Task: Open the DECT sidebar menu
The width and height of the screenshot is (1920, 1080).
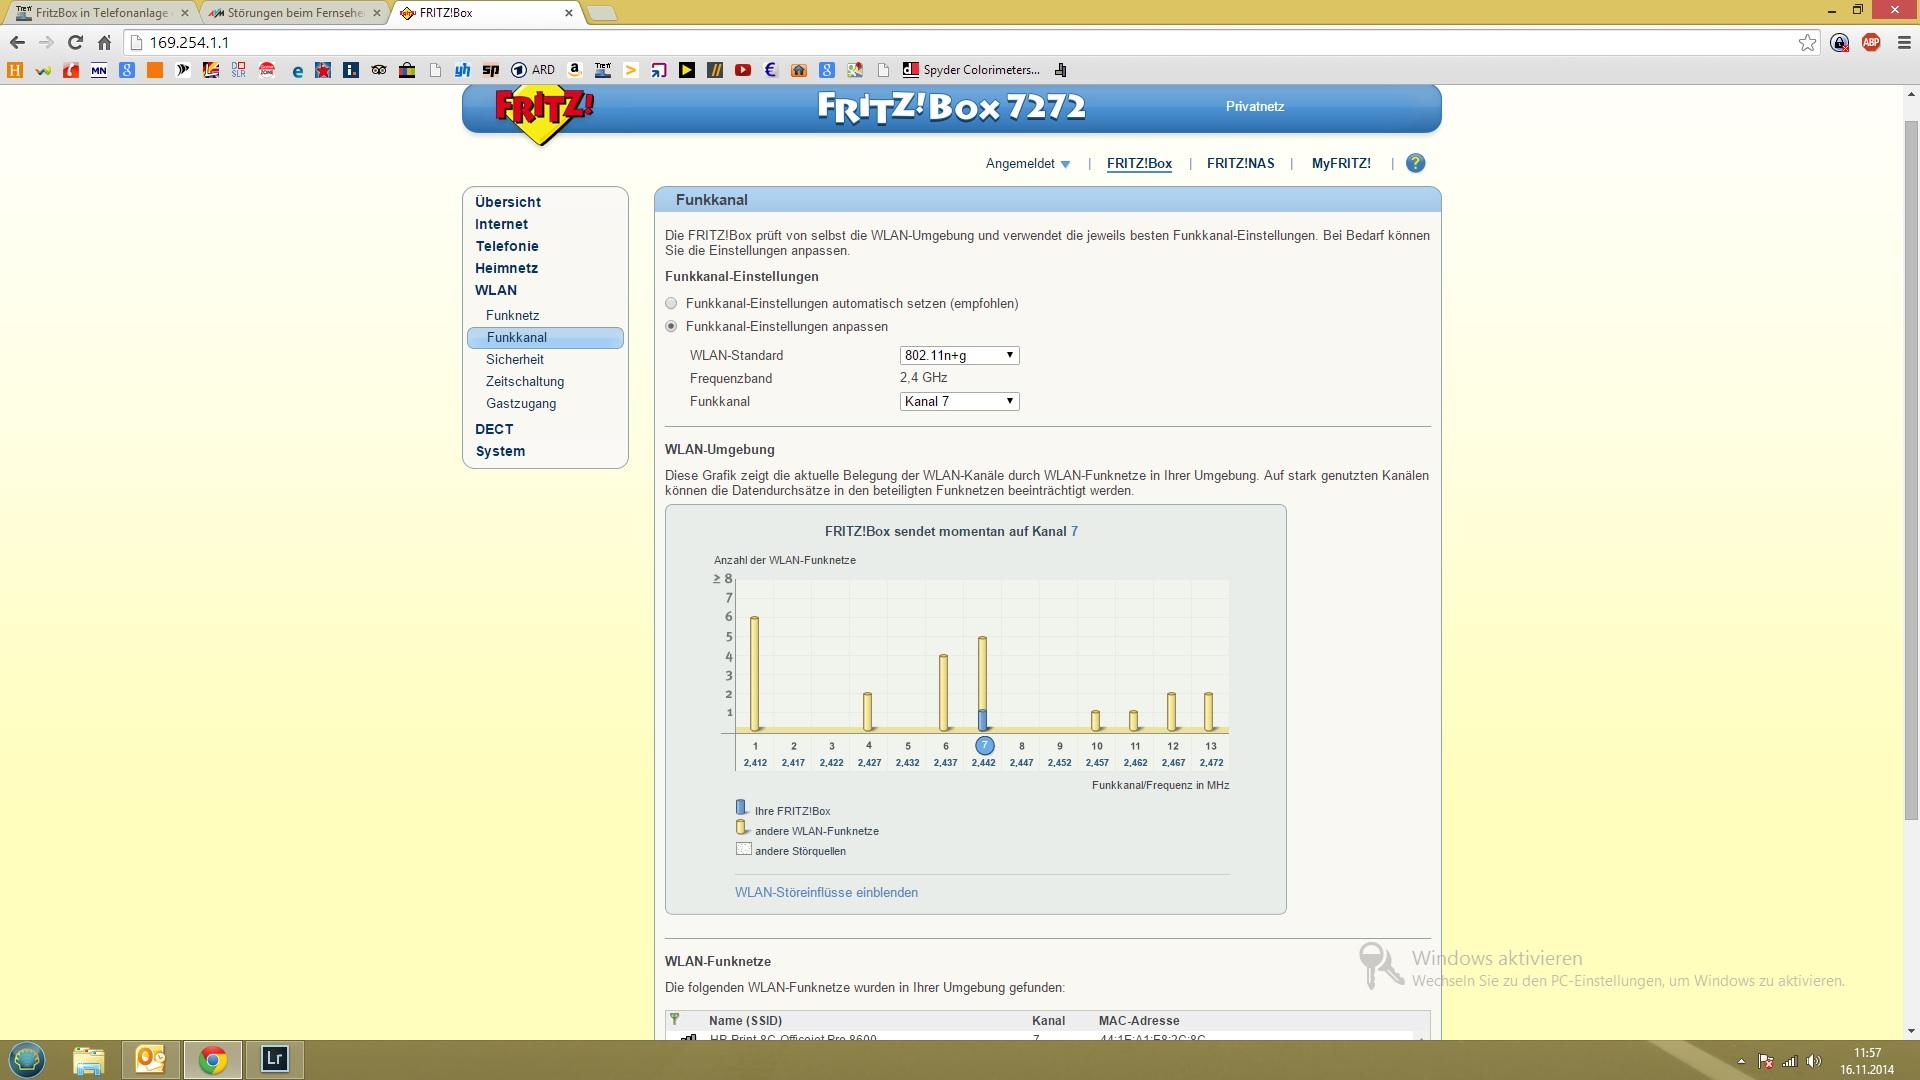Action: pos(494,429)
